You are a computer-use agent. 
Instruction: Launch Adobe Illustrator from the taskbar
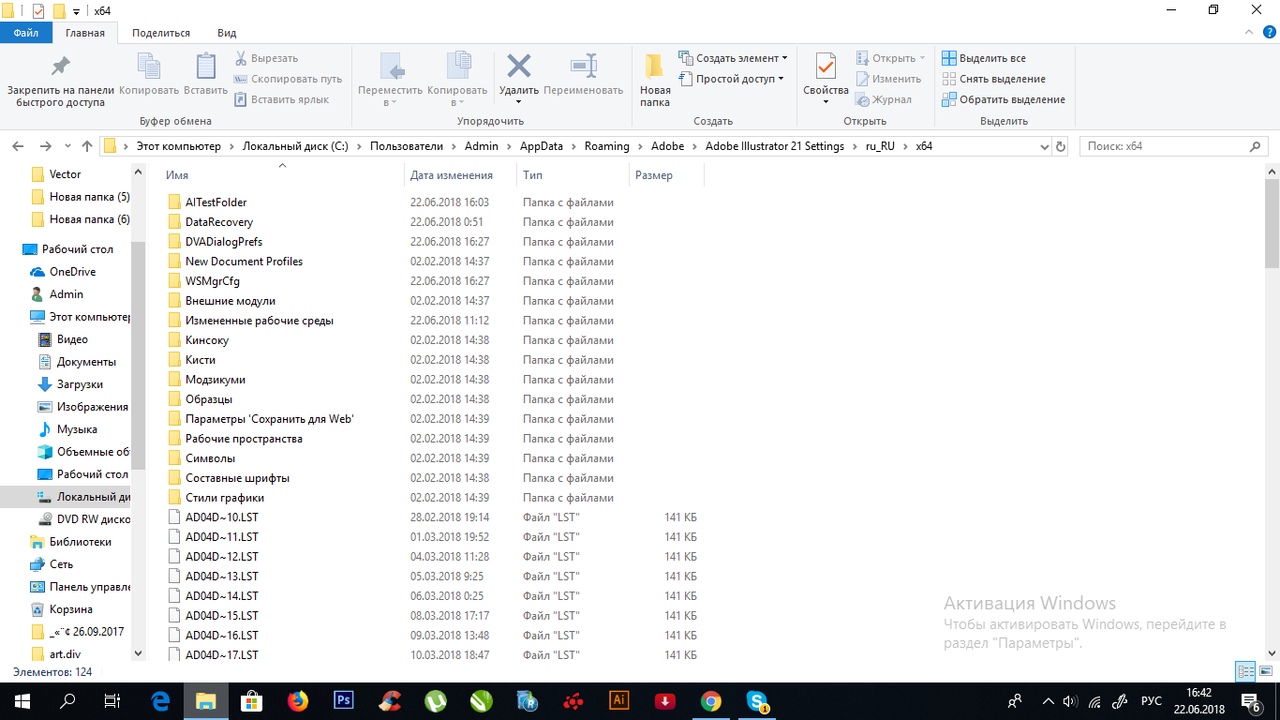pyautogui.click(x=619, y=701)
